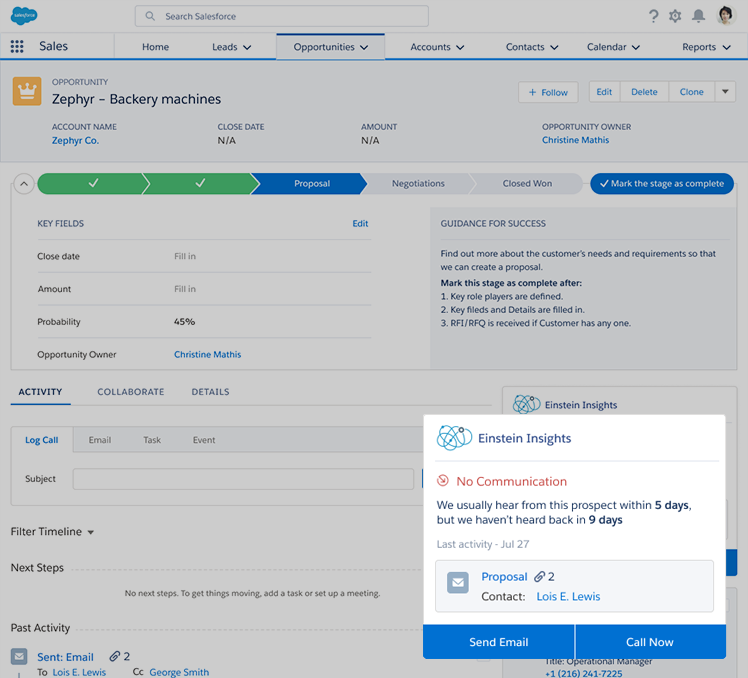Open the Lois E. Lewis recipient link

tap(79, 672)
